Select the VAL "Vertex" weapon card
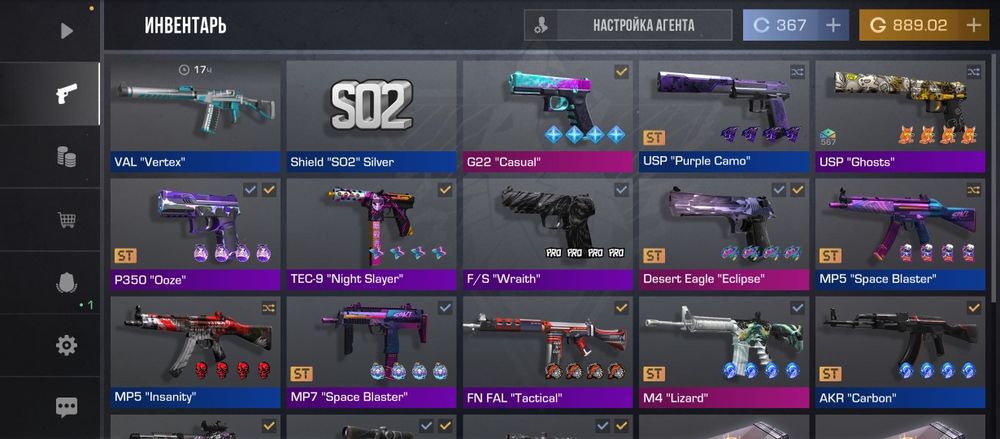 coord(195,116)
